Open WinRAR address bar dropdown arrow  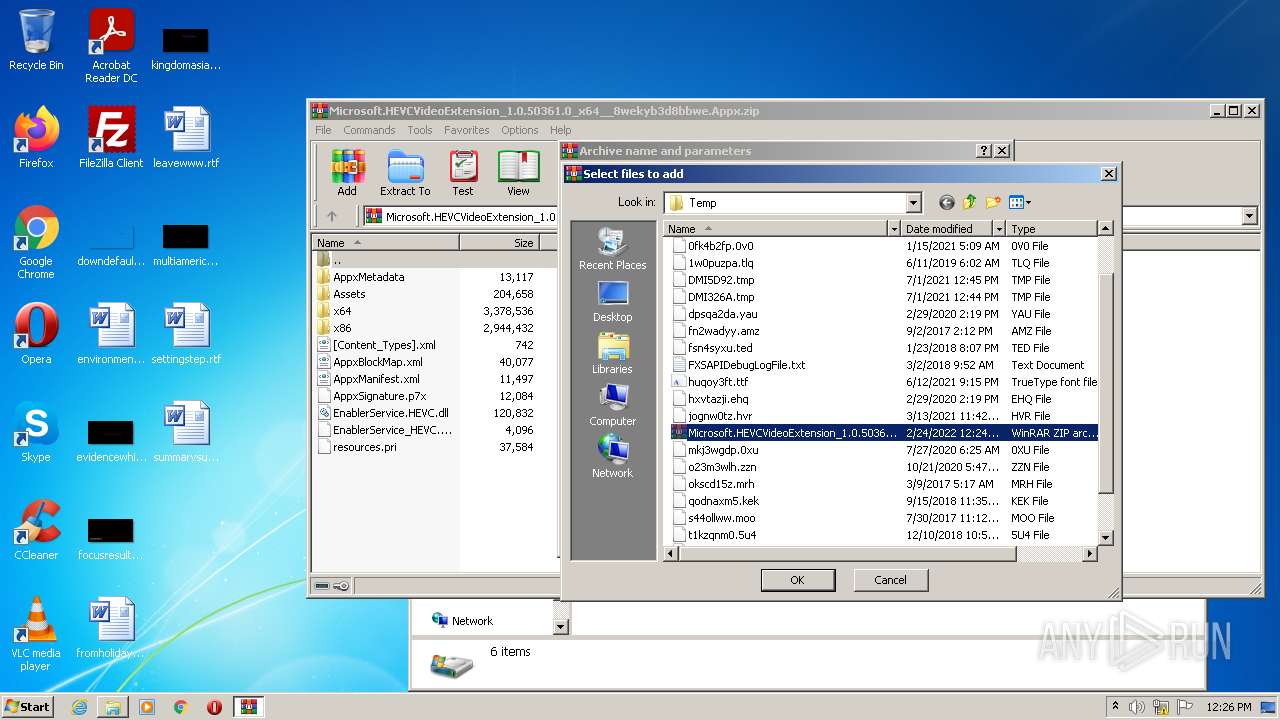1249,216
